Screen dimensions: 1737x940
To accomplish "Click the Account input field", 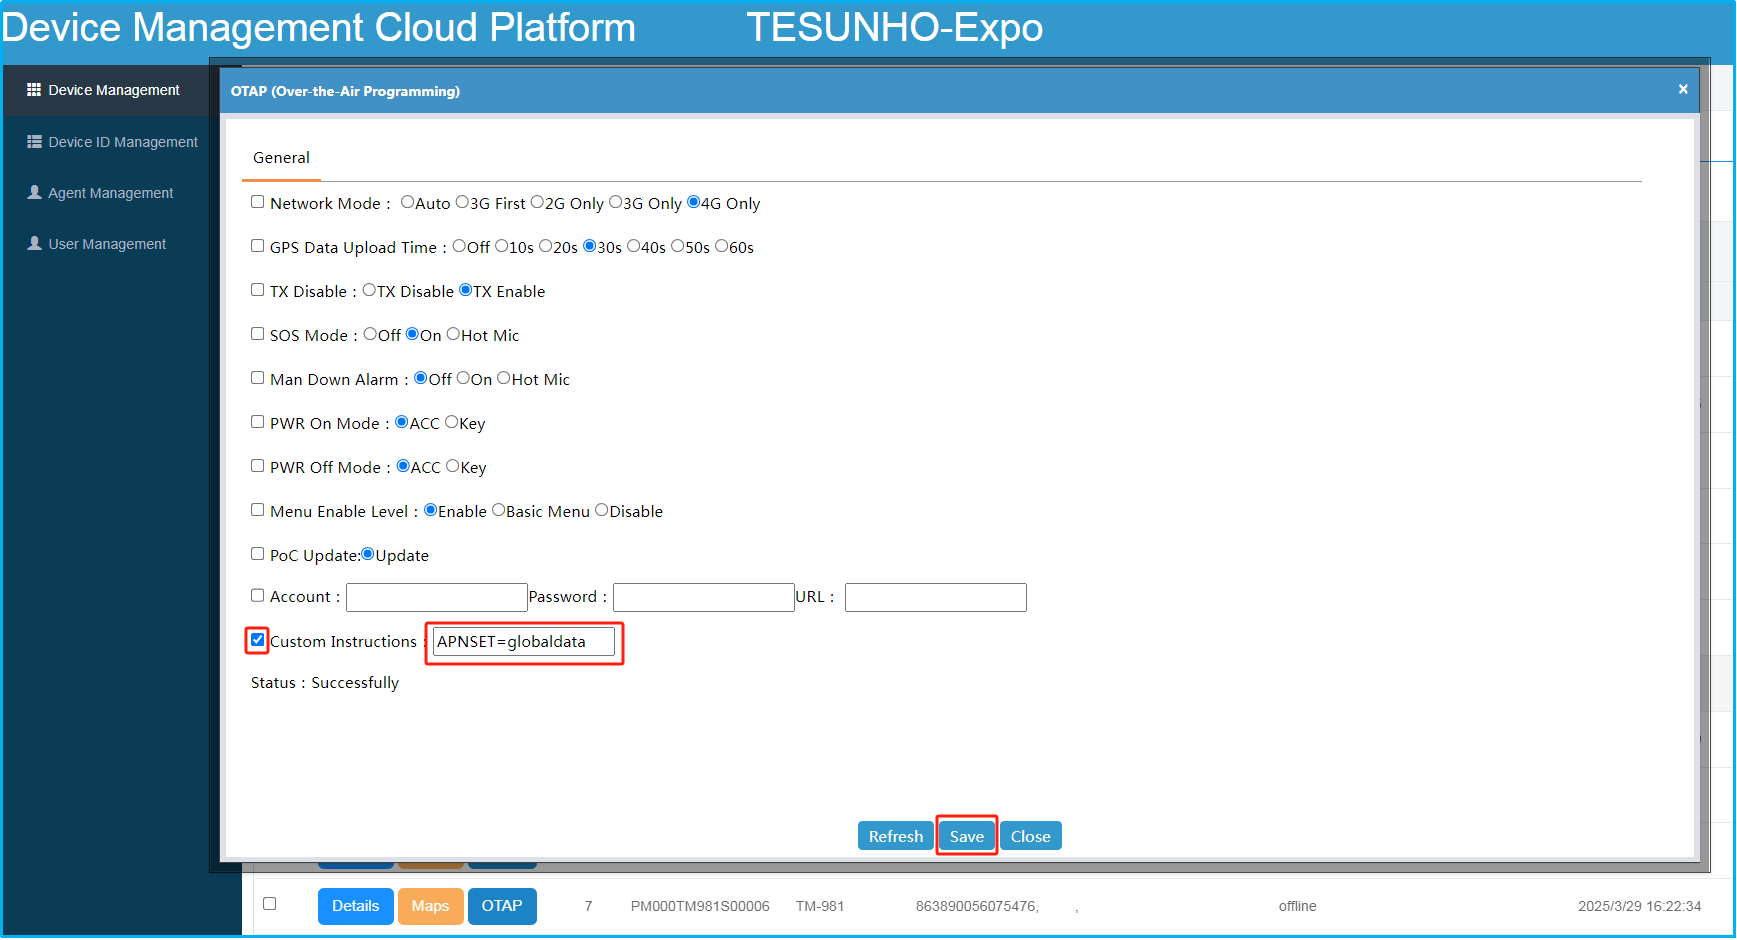I will [437, 597].
